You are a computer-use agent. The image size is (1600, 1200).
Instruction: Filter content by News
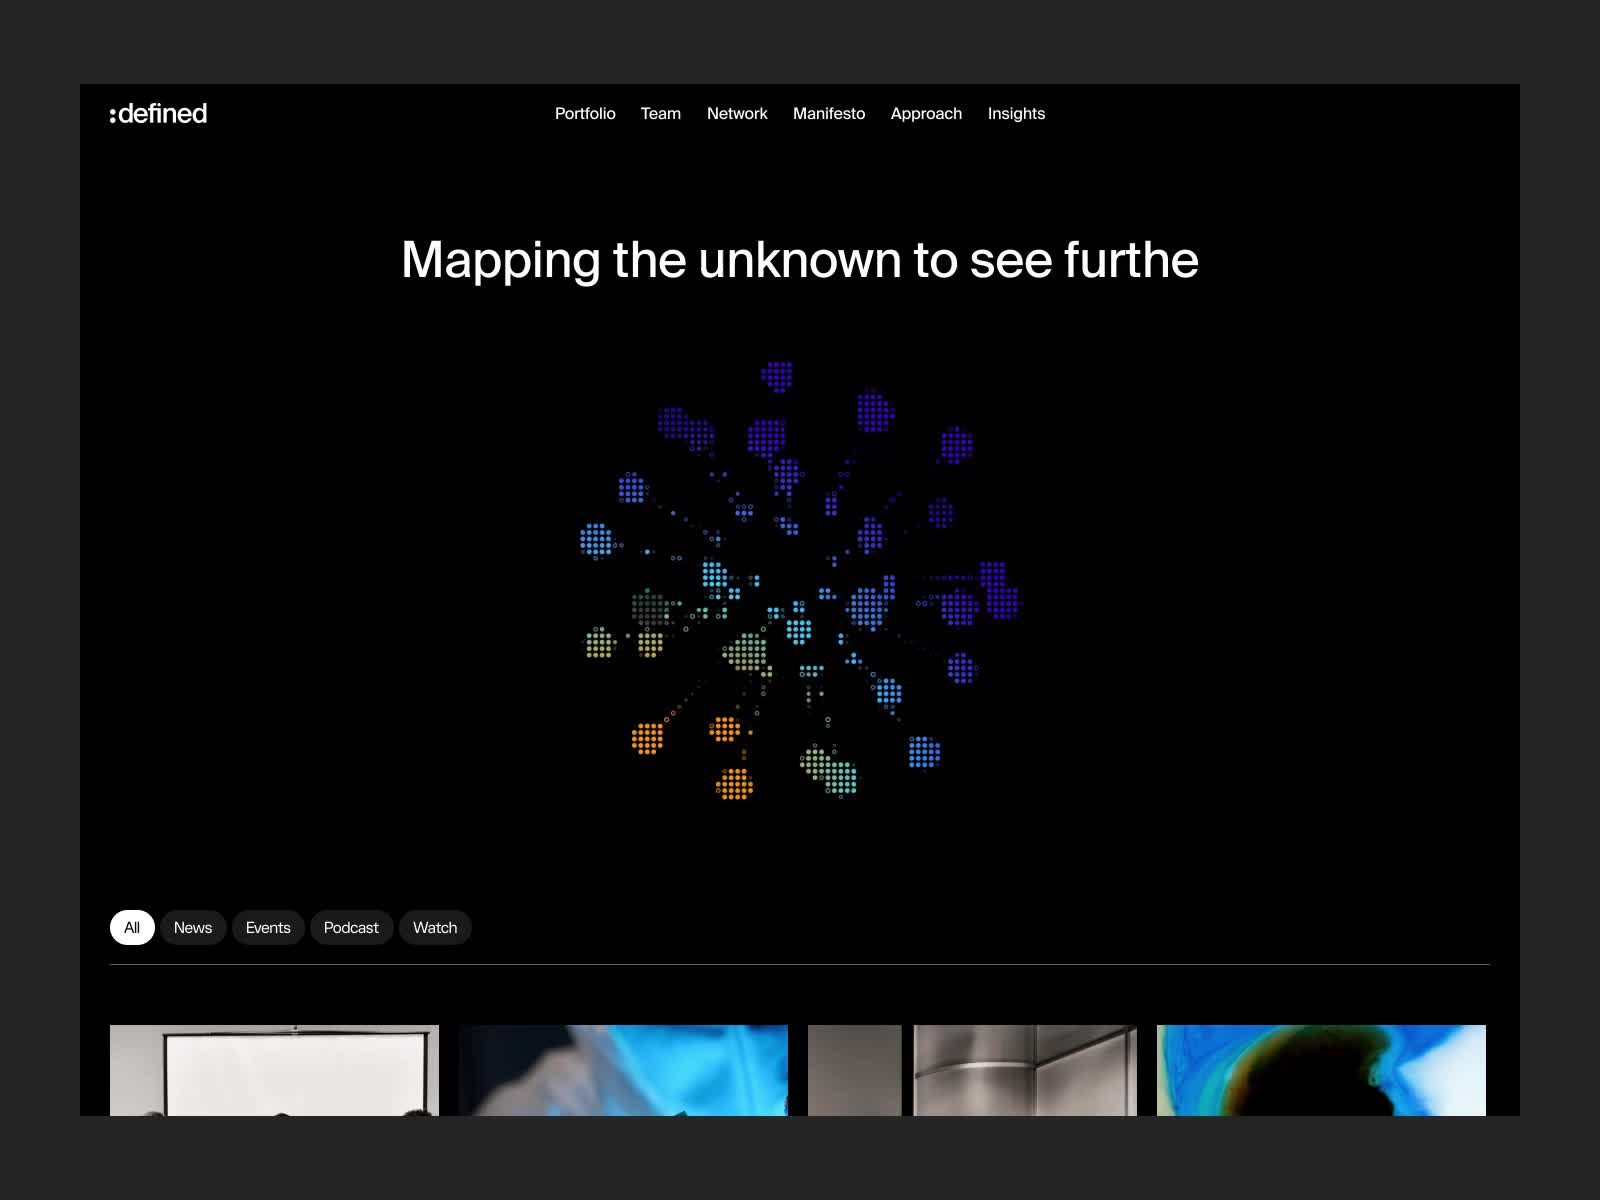click(x=193, y=928)
